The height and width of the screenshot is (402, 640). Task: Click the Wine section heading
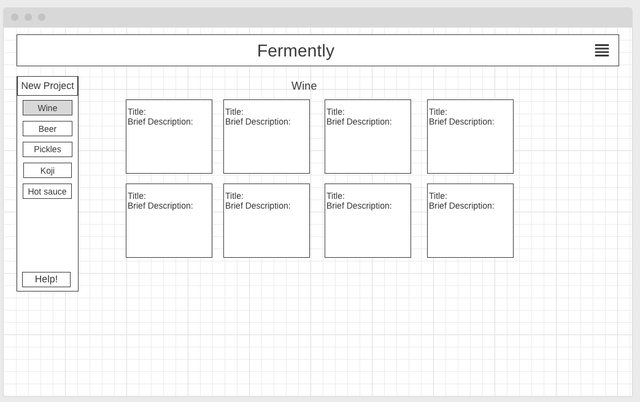(304, 86)
